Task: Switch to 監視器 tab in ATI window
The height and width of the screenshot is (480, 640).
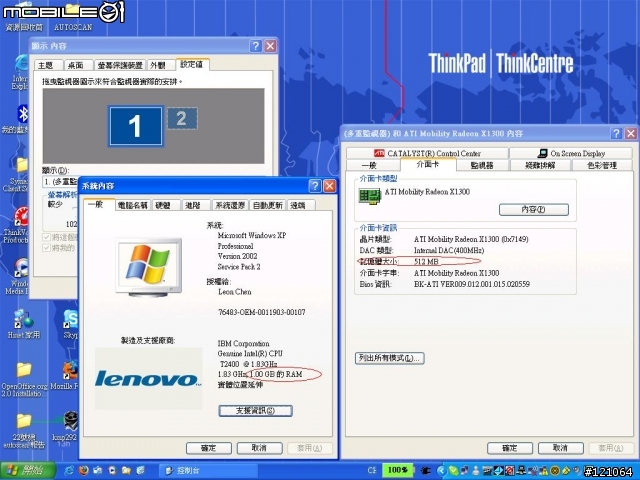Action: pyautogui.click(x=482, y=165)
